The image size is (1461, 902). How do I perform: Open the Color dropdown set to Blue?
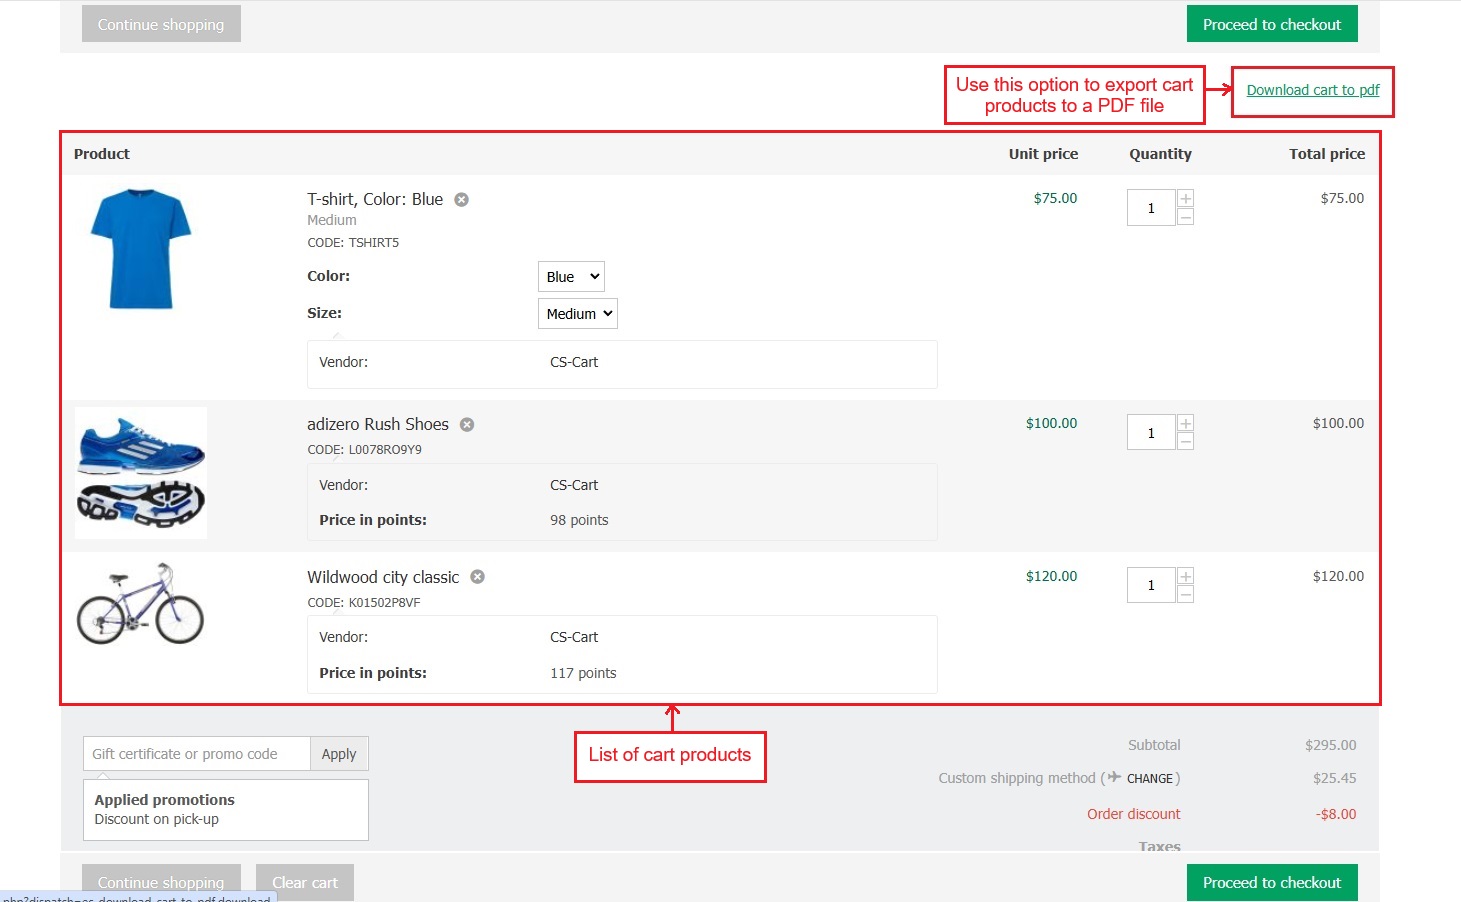[571, 277]
